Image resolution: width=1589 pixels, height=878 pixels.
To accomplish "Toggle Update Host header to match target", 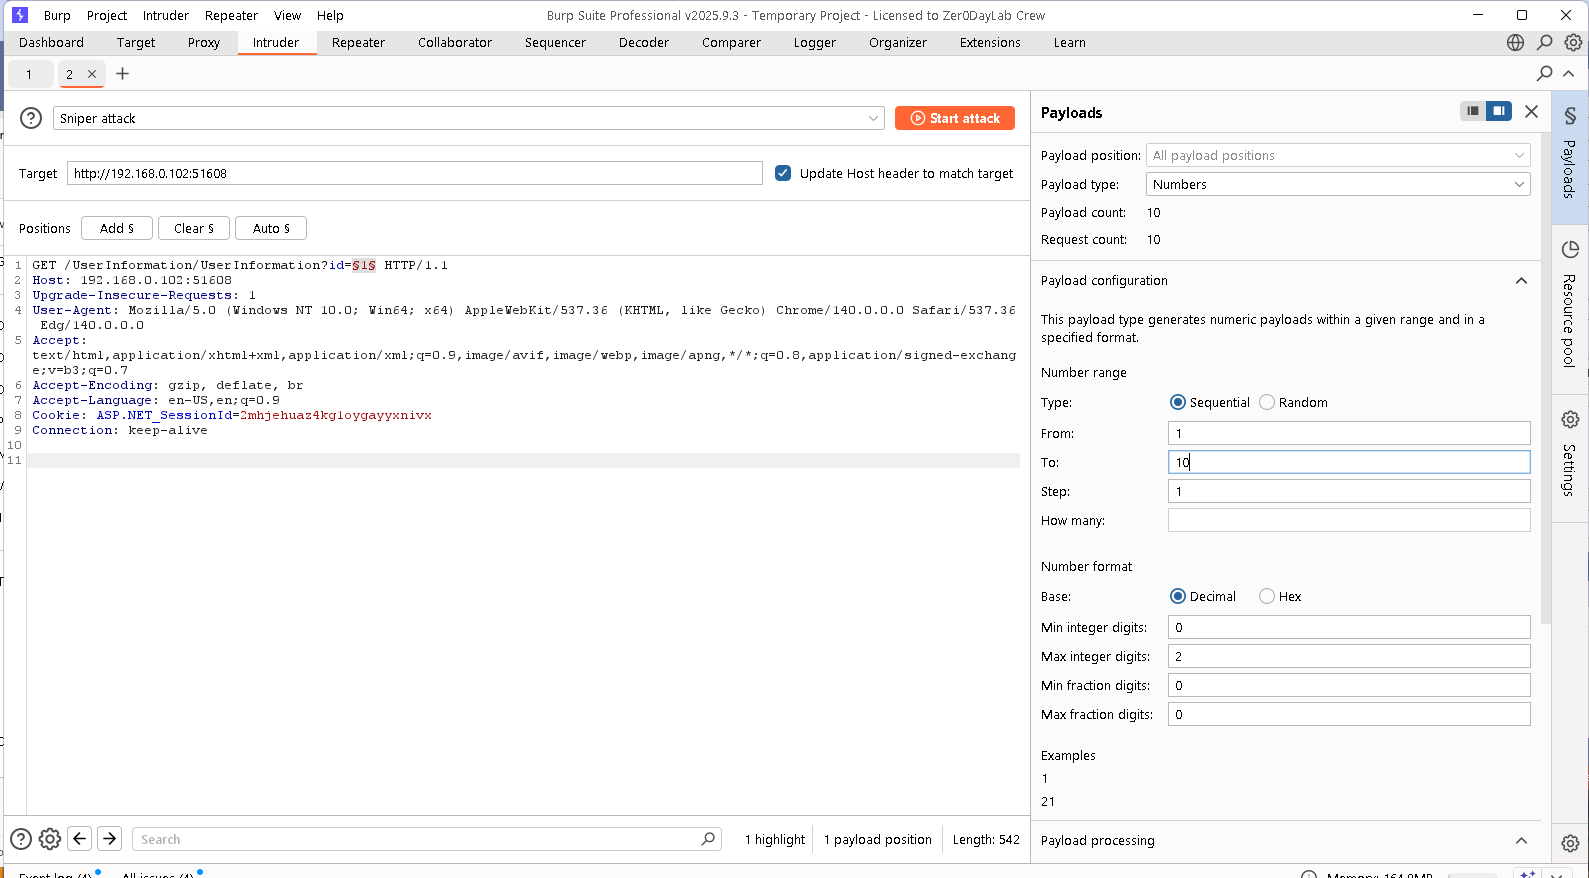I will coord(783,173).
